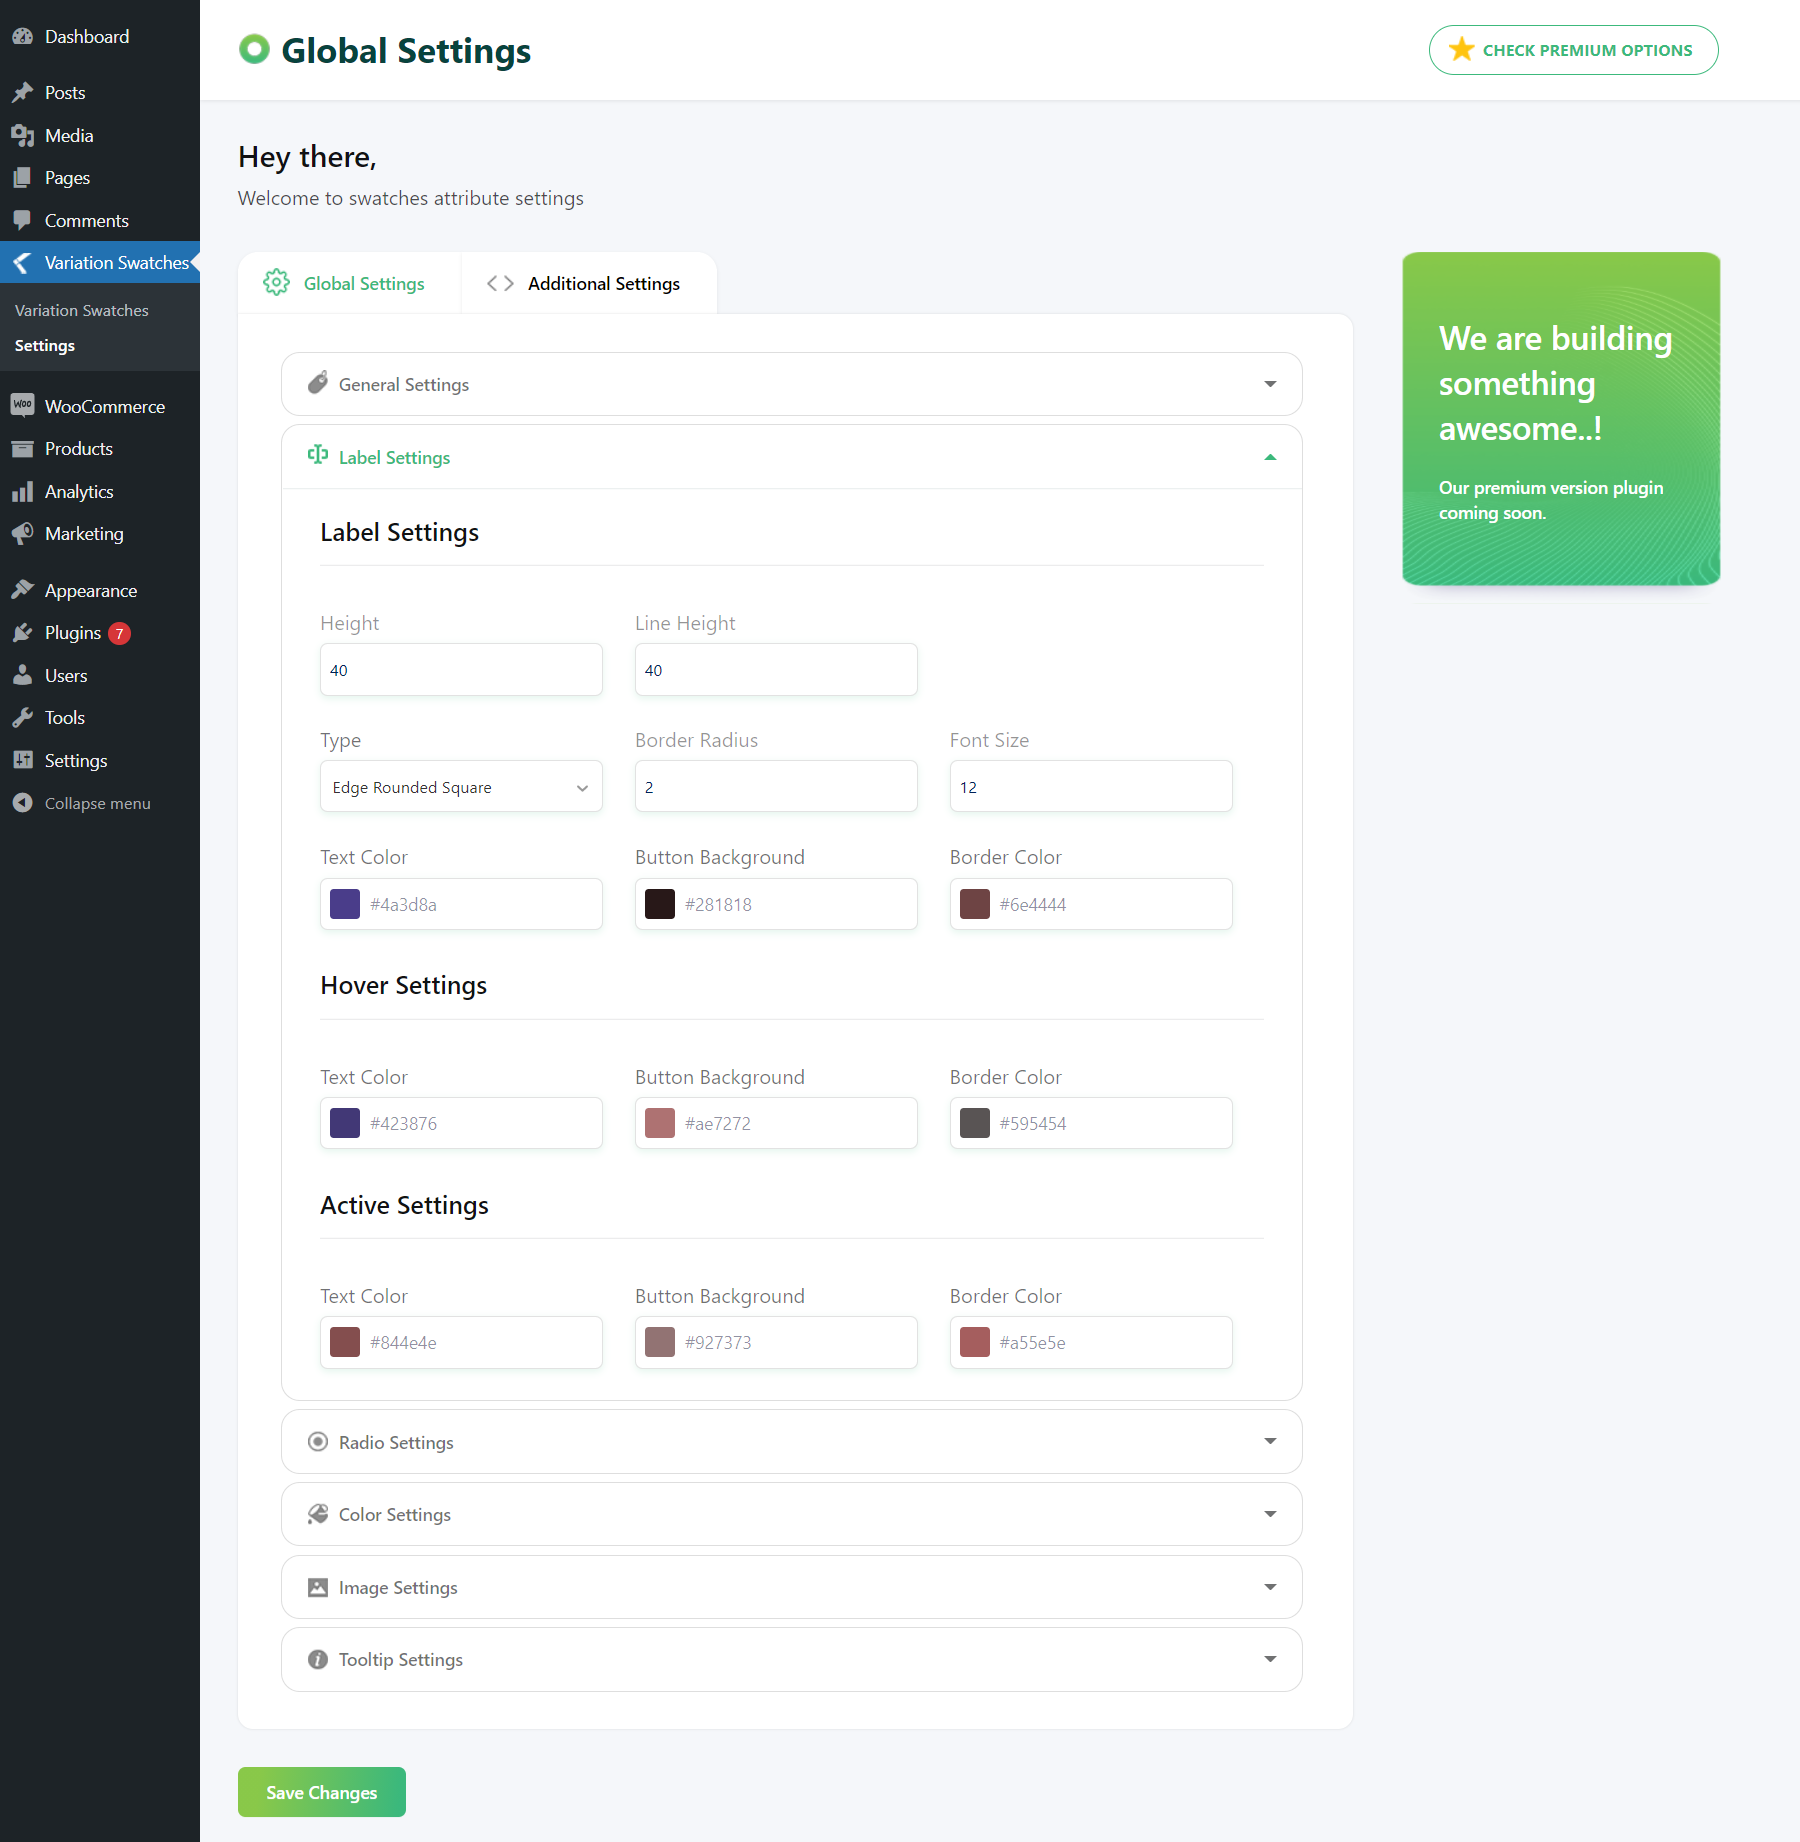Click the premium plugin promo banner
1800x1842 pixels.
point(1561,418)
